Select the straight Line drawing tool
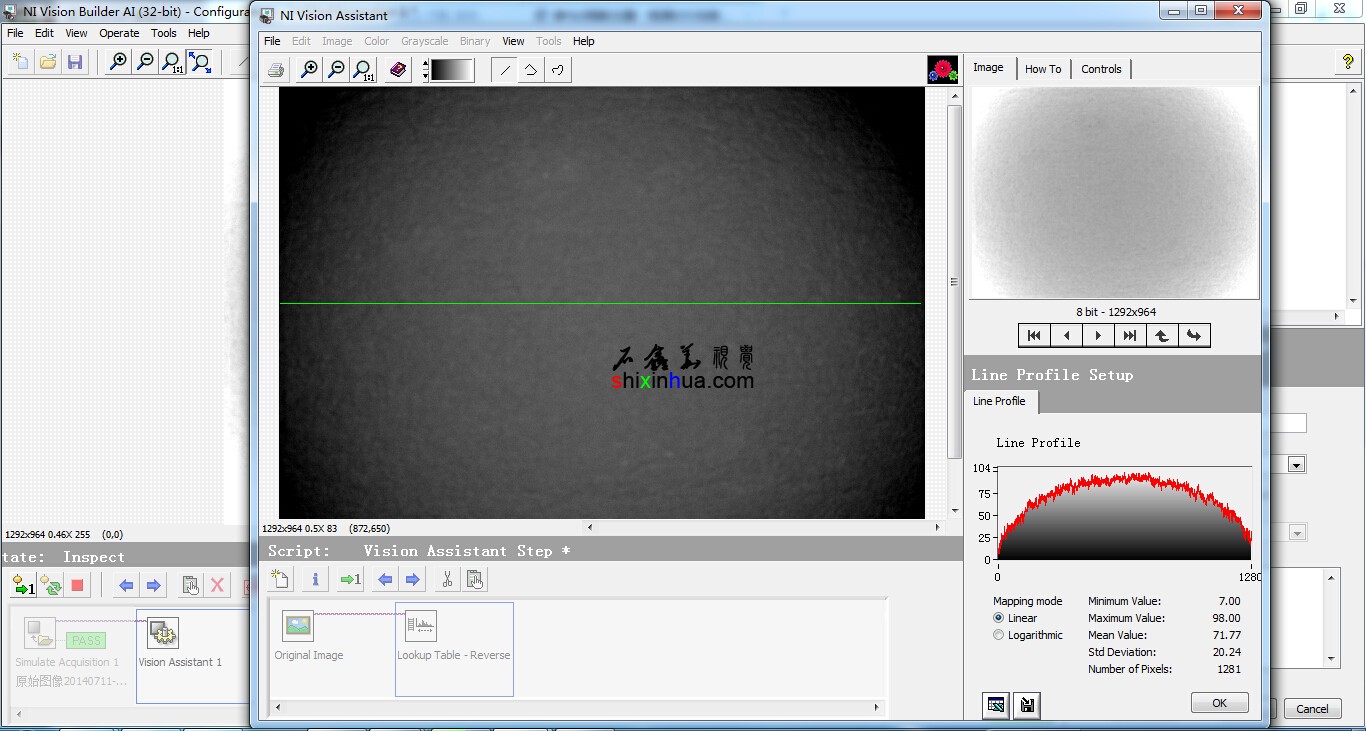1366x731 pixels. pyautogui.click(x=505, y=70)
